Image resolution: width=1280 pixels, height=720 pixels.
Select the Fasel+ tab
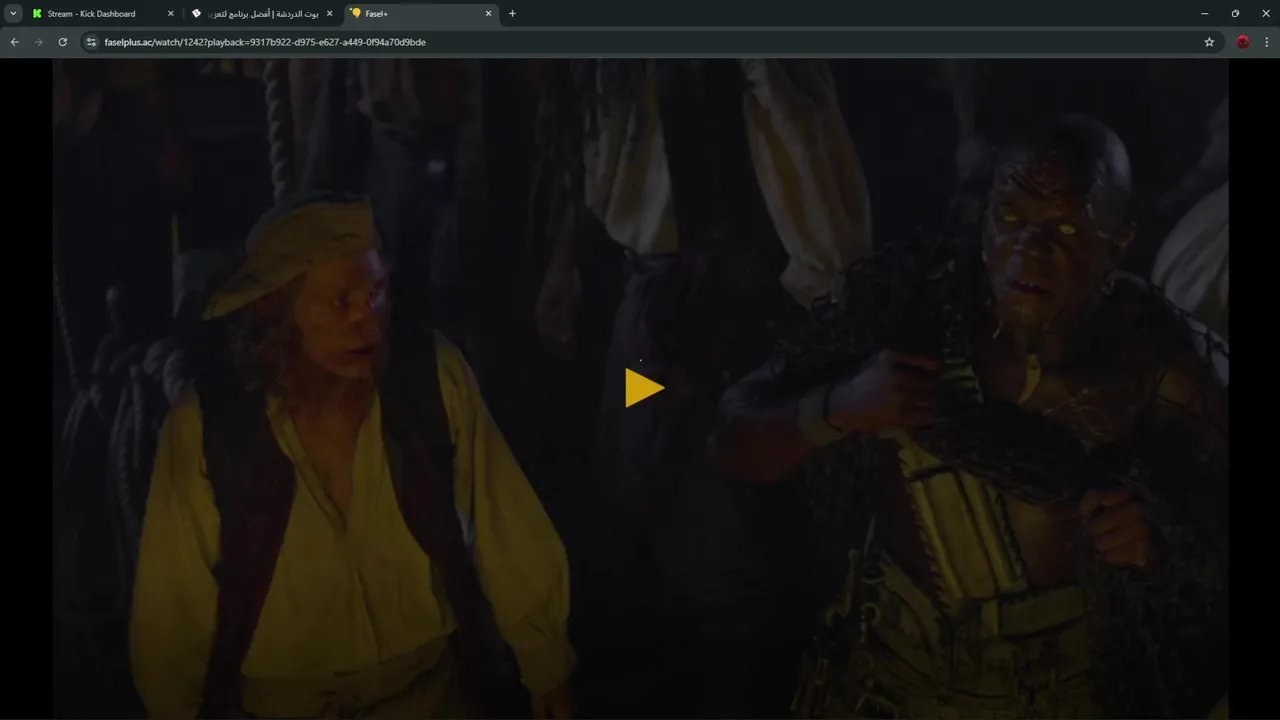coord(421,14)
